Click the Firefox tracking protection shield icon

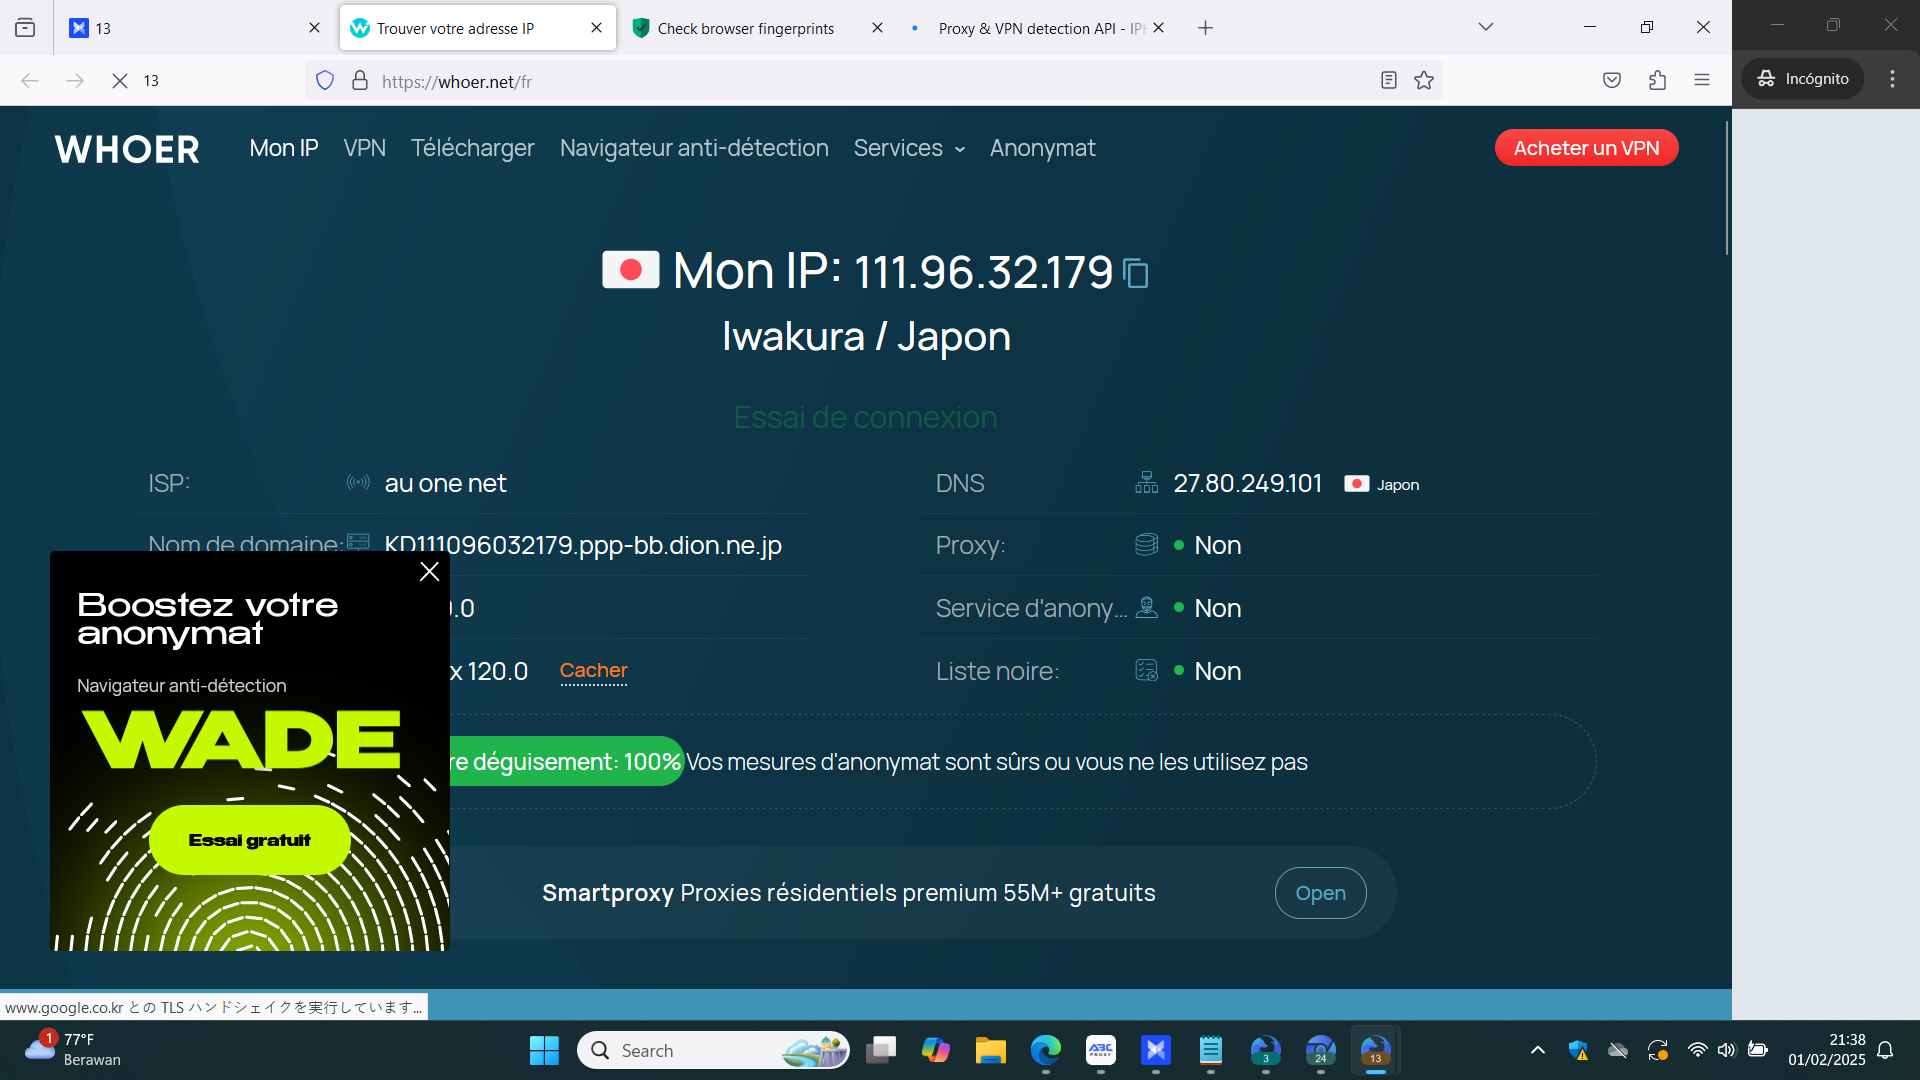(x=325, y=81)
